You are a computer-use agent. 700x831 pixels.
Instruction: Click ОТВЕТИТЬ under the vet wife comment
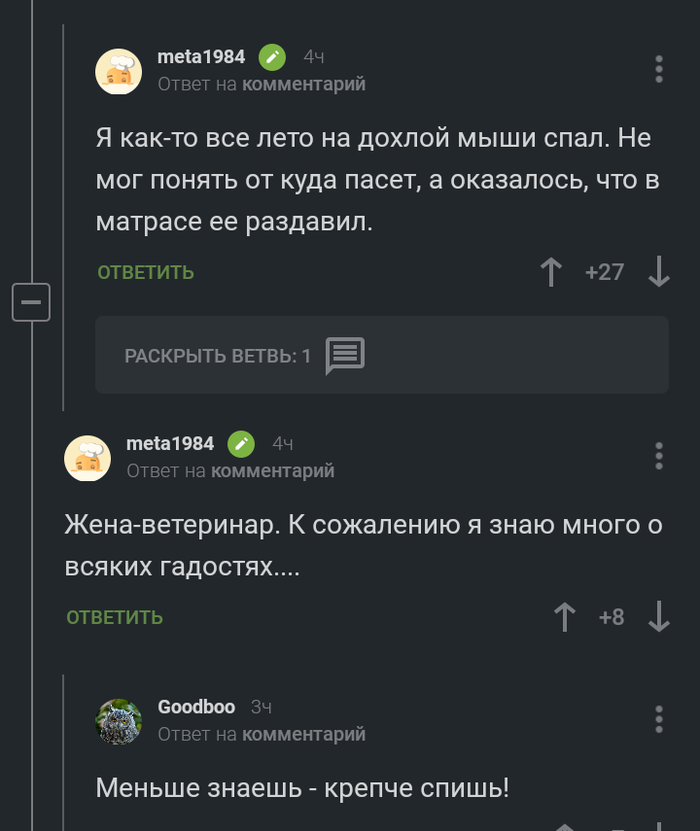(x=114, y=617)
